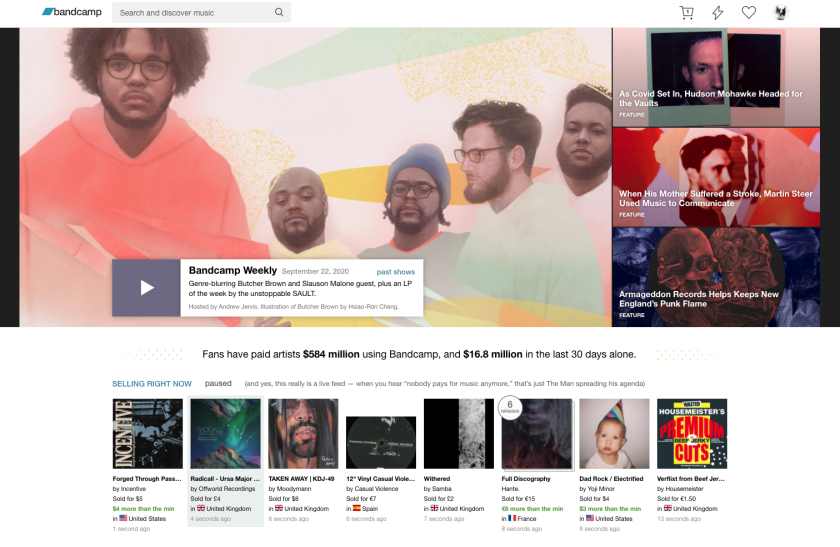Image resolution: width=840 pixels, height=547 pixels.
Task: Click the UK flag under Samba
Action: 434,508
